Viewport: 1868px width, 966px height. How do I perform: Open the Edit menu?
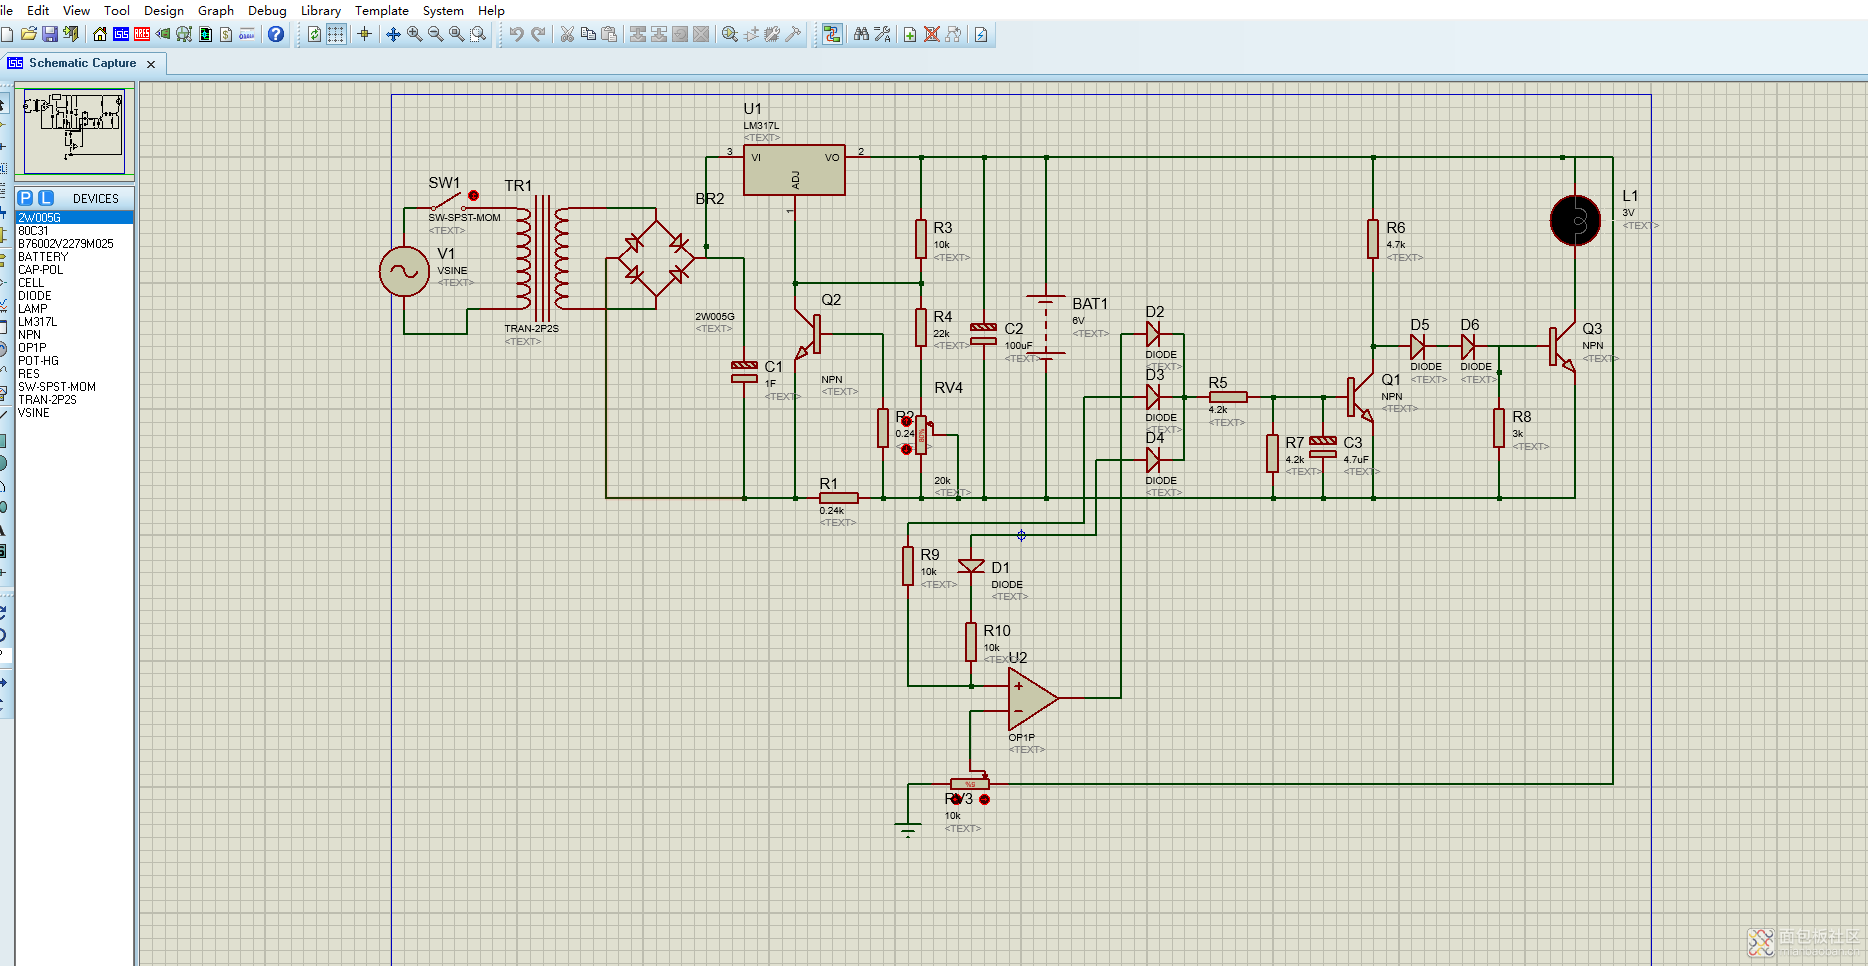point(38,10)
